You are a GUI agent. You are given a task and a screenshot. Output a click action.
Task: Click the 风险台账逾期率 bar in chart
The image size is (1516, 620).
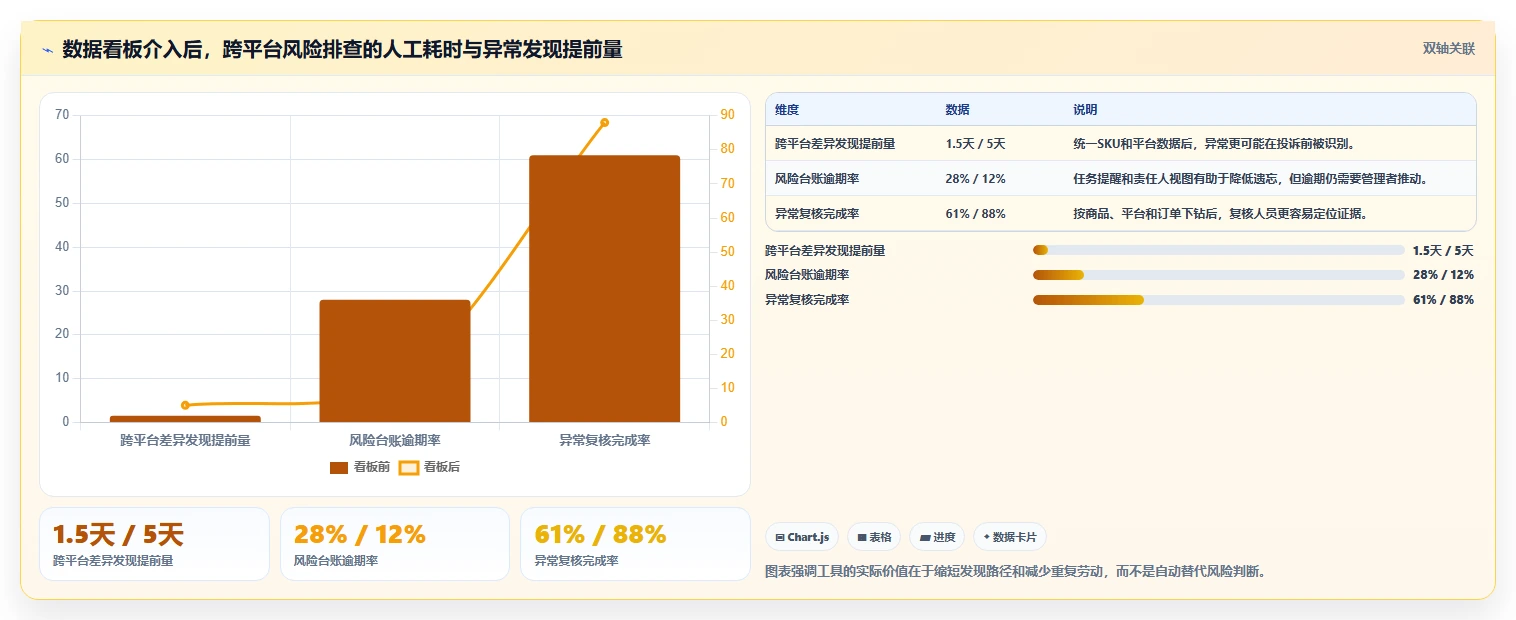[x=395, y=361]
